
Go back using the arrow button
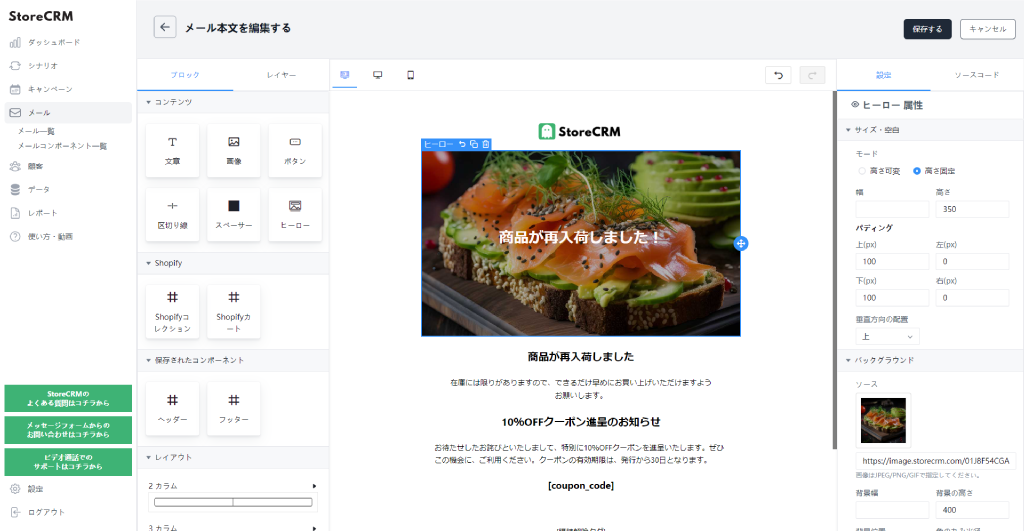coord(165,27)
